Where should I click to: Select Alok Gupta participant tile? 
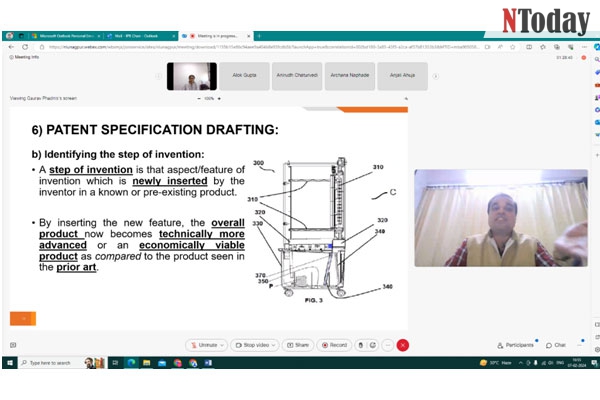pyautogui.click(x=244, y=76)
